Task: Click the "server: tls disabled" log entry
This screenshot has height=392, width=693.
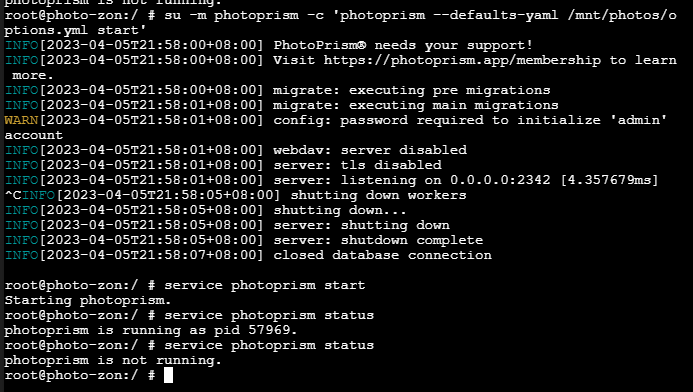Action: click(x=358, y=165)
